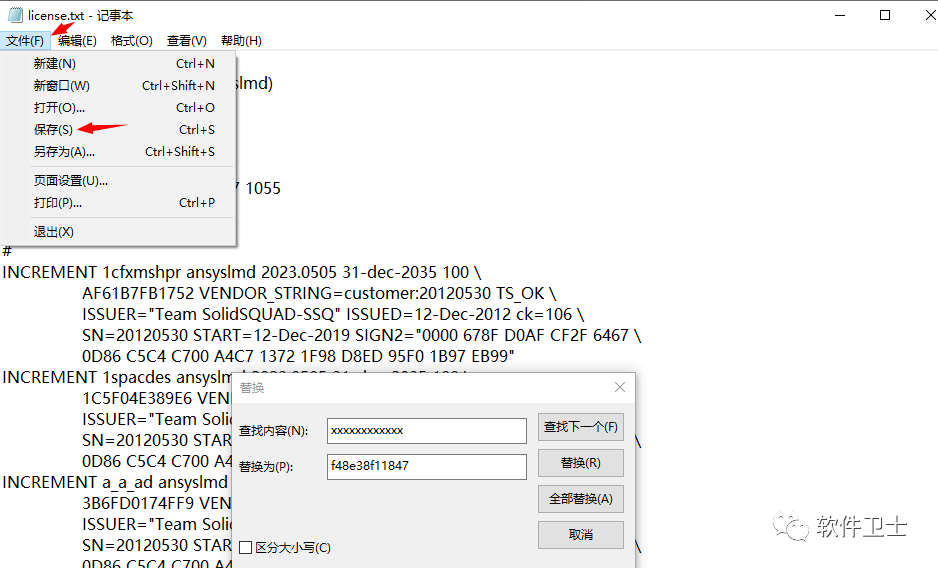Click the 全部替换(A) button

(580, 499)
